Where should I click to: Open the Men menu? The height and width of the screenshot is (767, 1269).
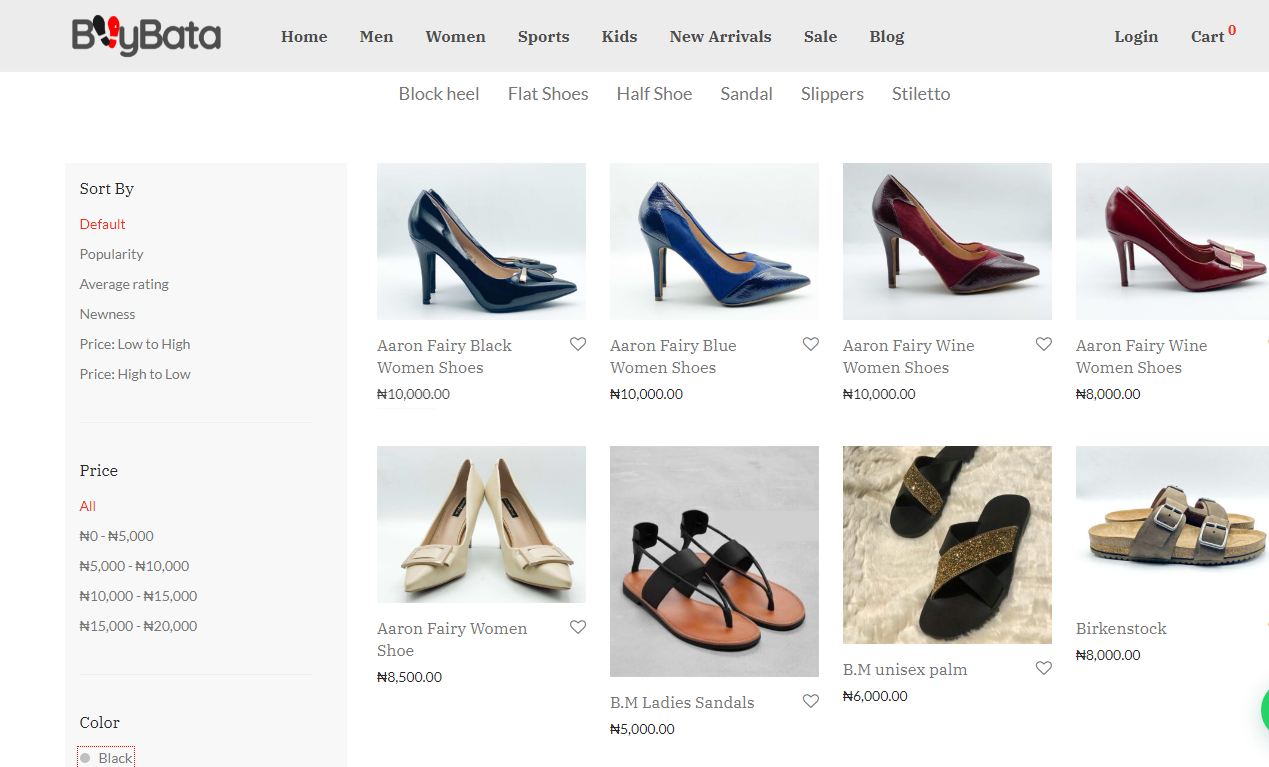[x=376, y=37]
